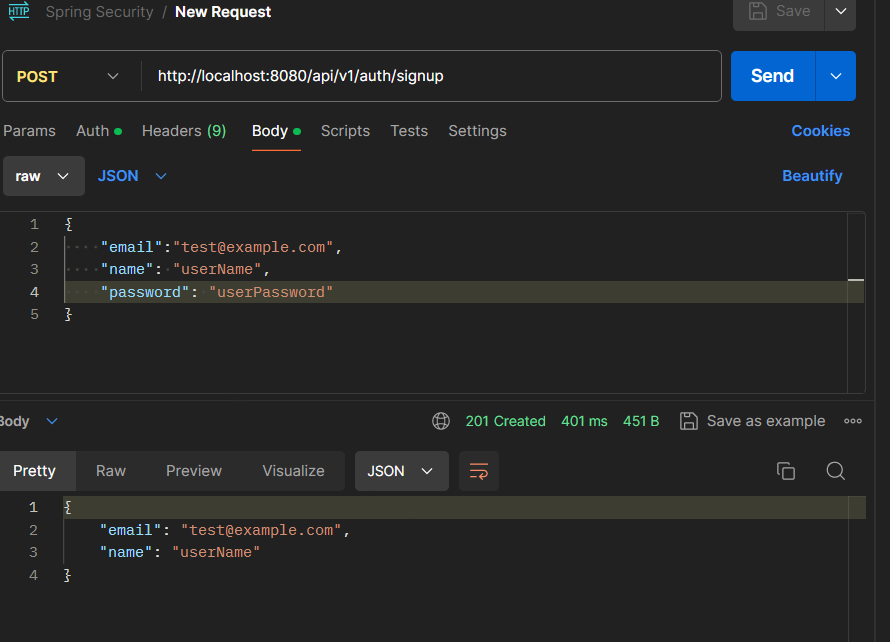The image size is (890, 642).
Task: Click Beautify to format the body
Action: [x=812, y=176]
